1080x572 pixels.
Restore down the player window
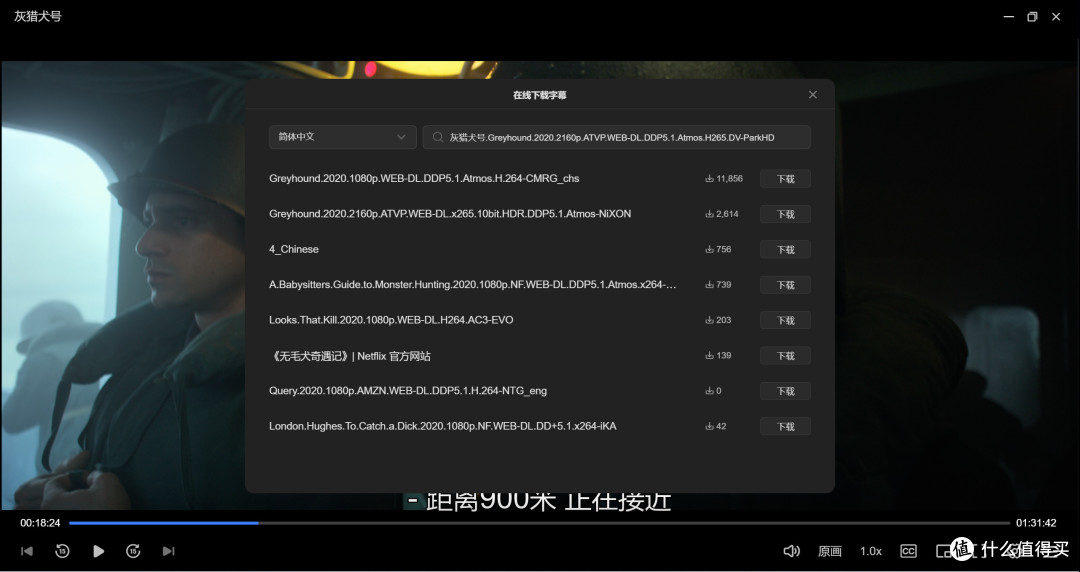click(1032, 17)
